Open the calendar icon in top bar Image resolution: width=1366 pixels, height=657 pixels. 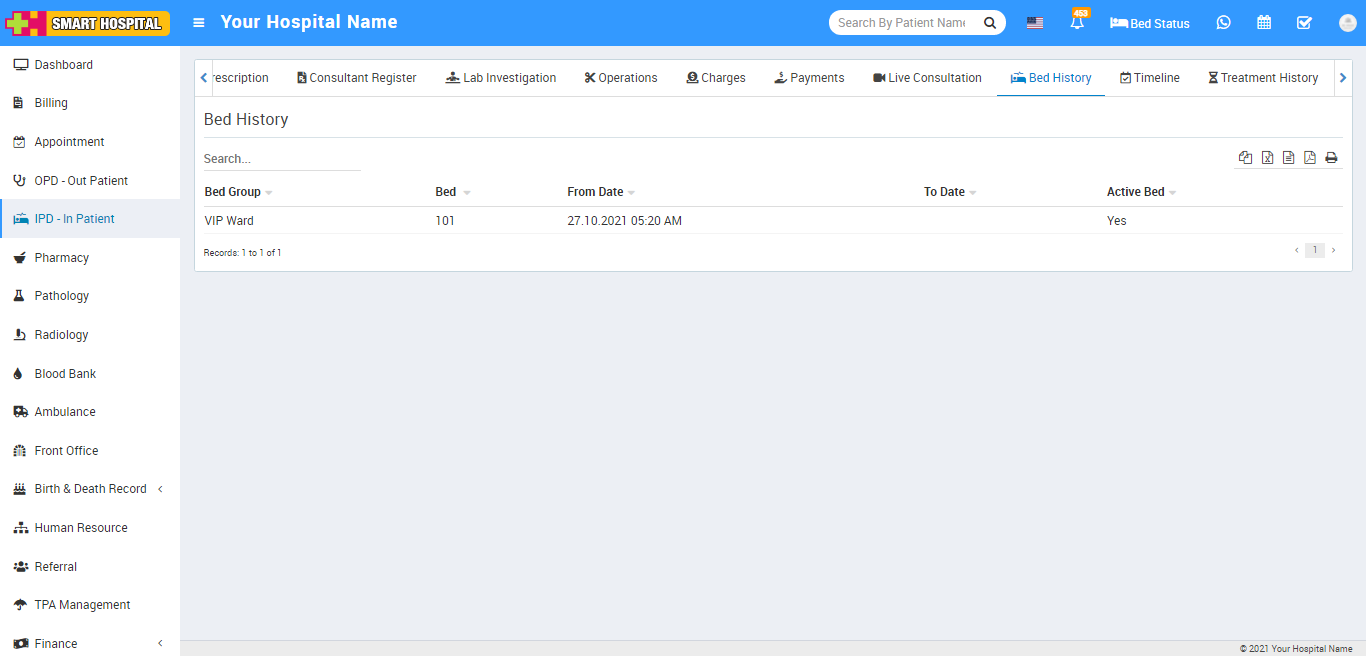1264,23
